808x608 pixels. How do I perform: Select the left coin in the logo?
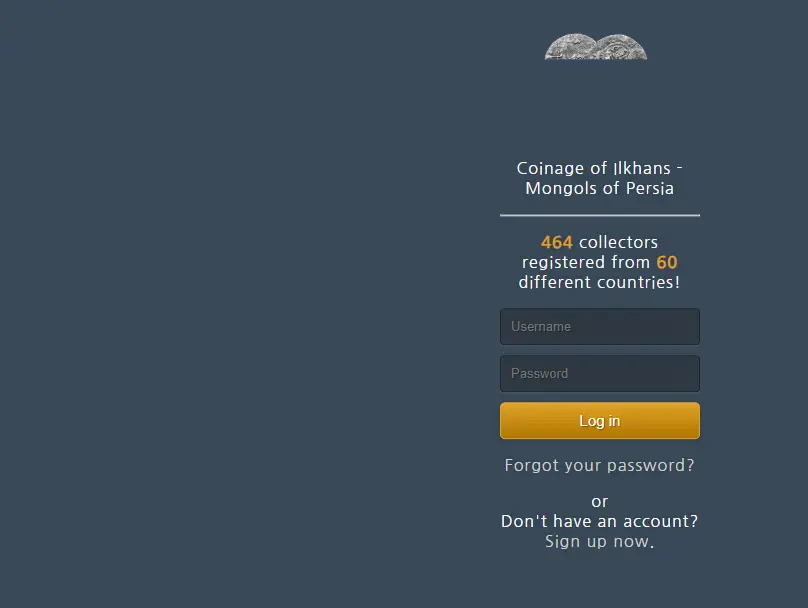tap(570, 47)
